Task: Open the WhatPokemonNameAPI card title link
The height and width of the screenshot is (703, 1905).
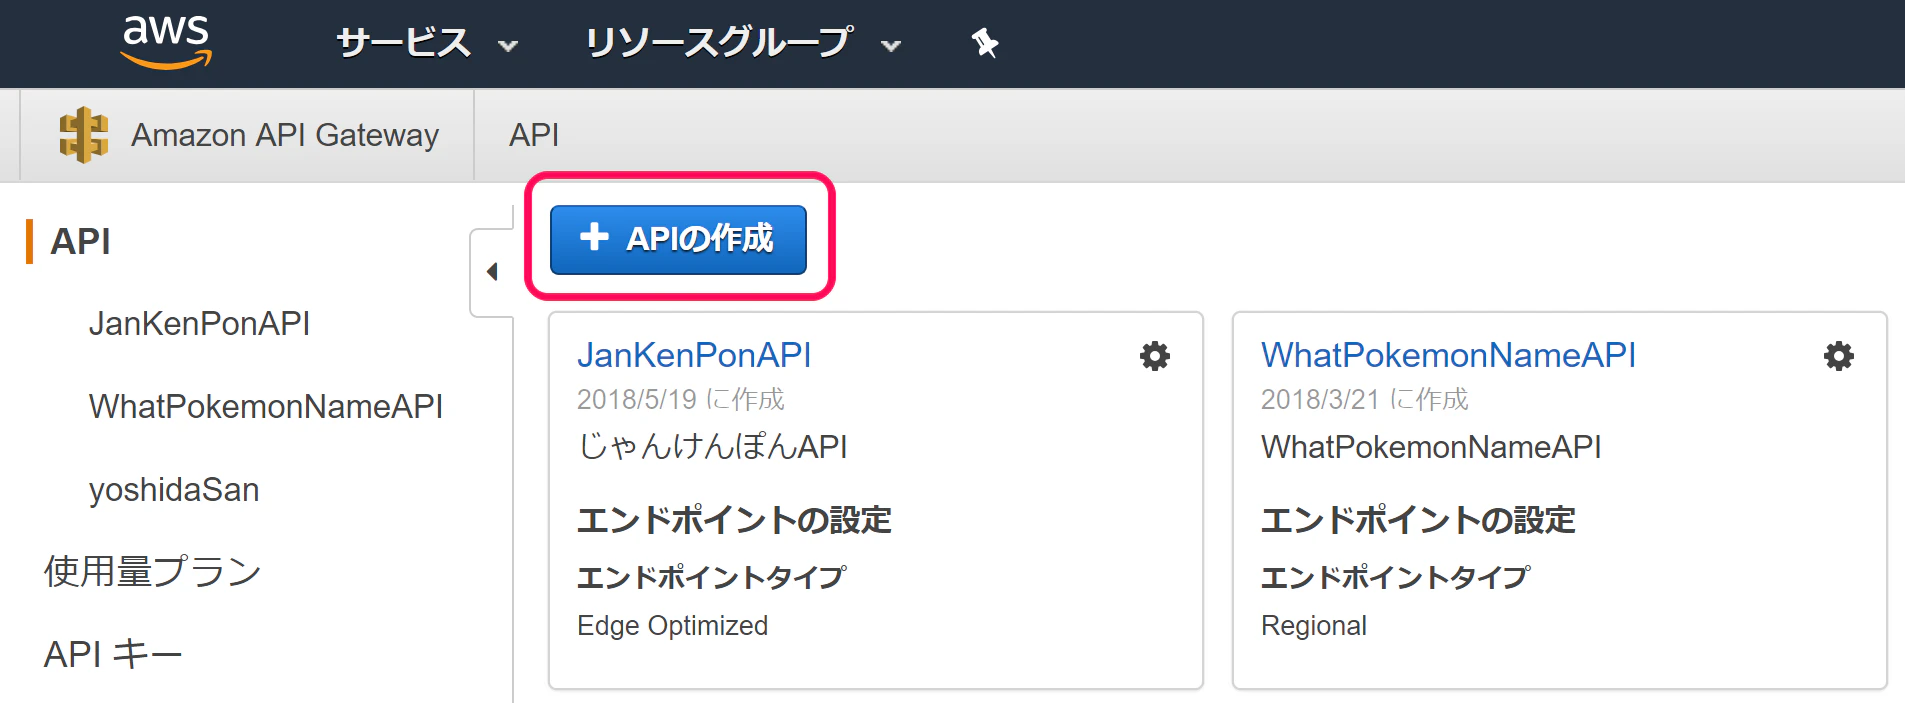Action: pos(1448,355)
